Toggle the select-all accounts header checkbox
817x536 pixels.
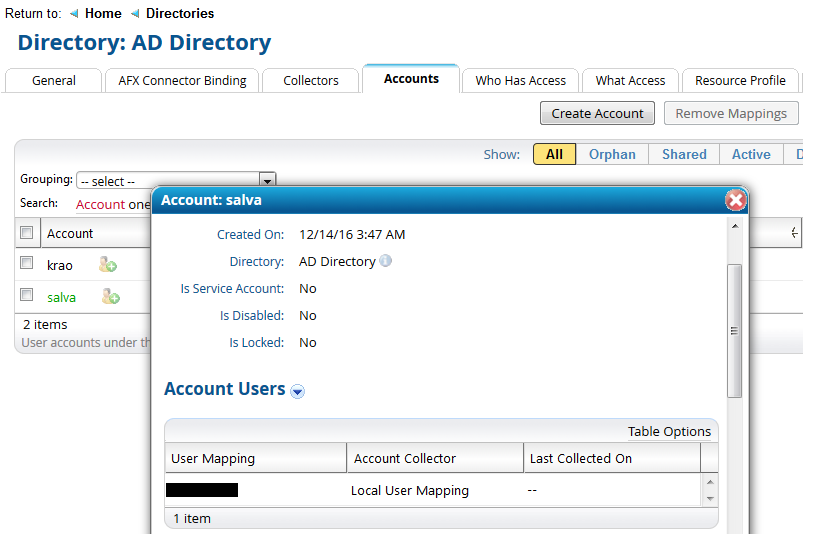click(x=27, y=233)
